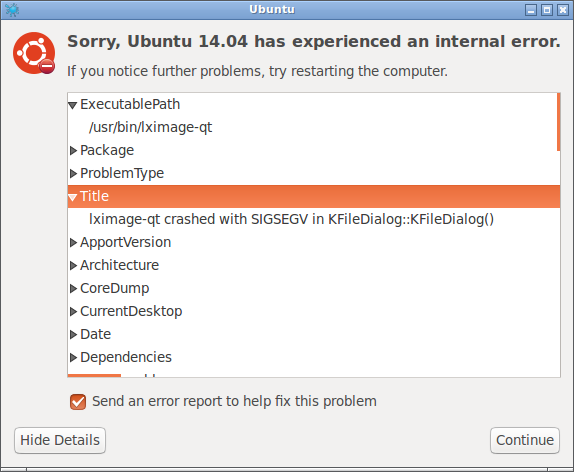
Task: Expand the Package entry
Action: click(73, 150)
